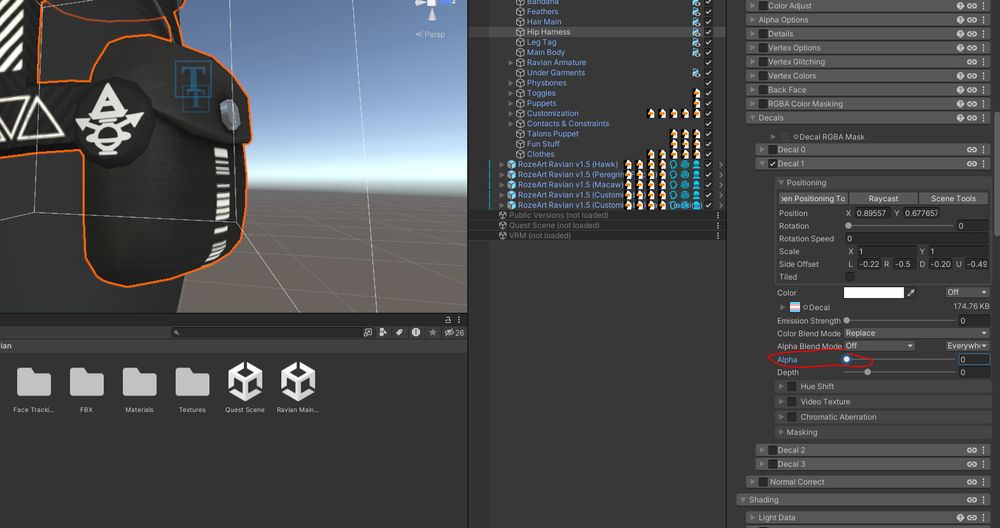1000x528 pixels.
Task: Open the Alpha Blend Mode Off dropdown
Action: 879,346
